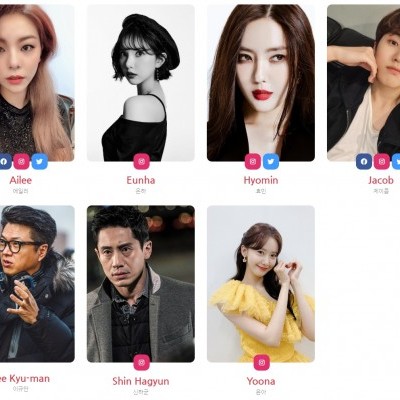Click the Ailee name link
400x400 pixels.
point(21,180)
